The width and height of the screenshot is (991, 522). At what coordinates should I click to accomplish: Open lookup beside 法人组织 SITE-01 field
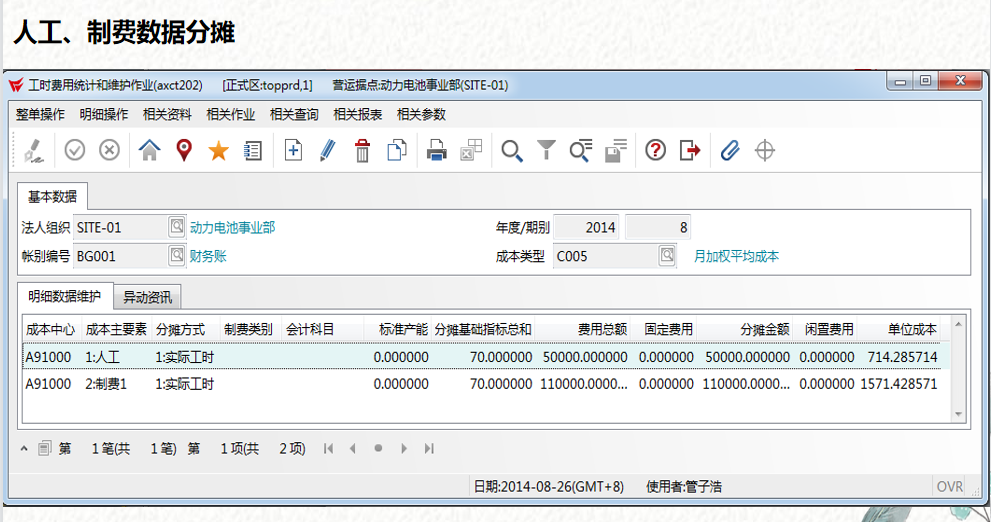coord(176,226)
